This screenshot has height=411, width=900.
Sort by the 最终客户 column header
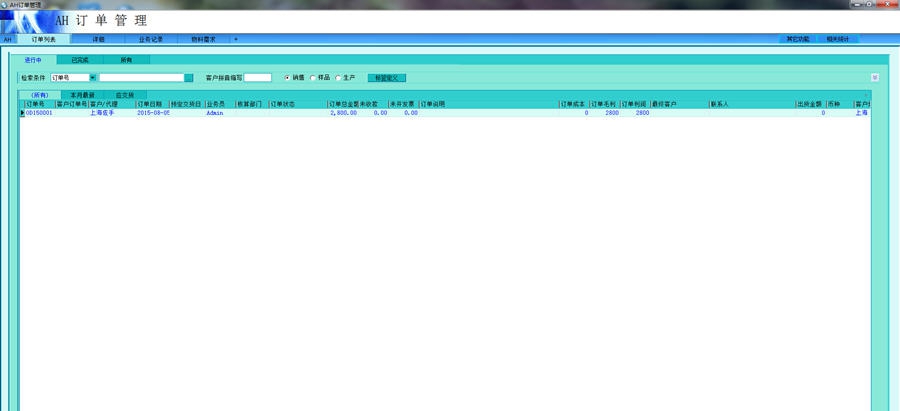680,104
